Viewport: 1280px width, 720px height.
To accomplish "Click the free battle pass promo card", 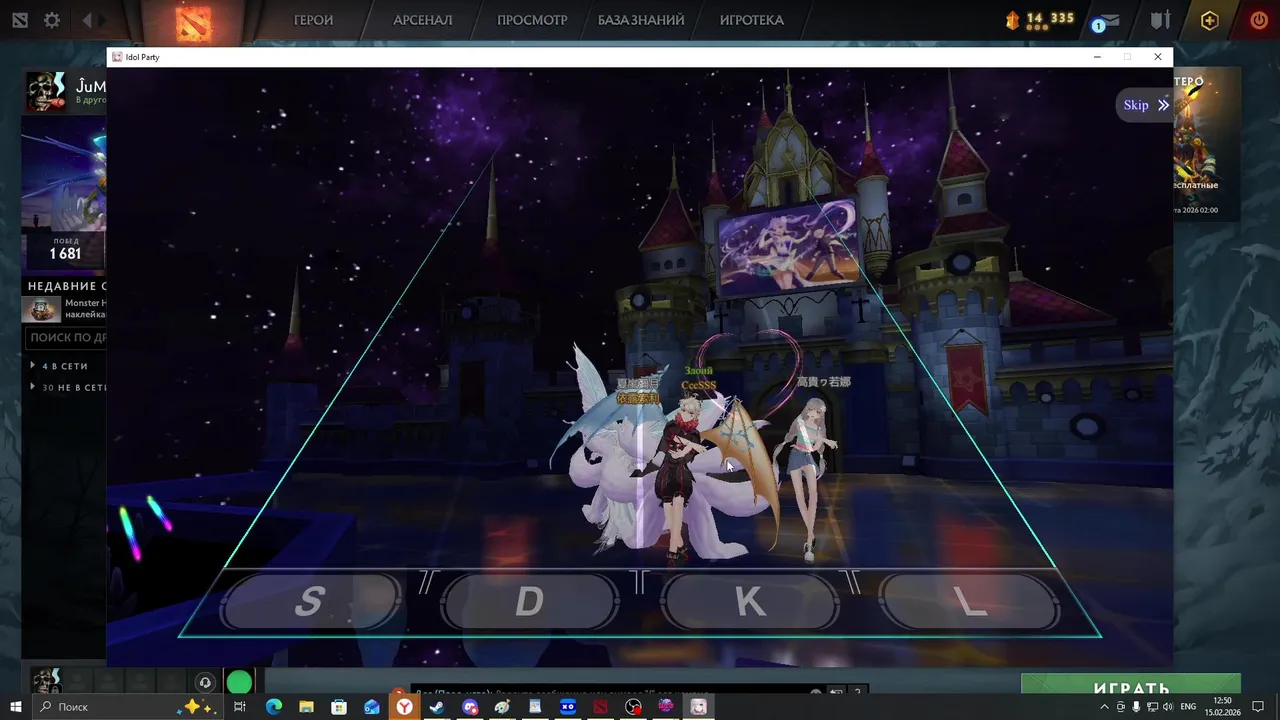I will point(1207,143).
